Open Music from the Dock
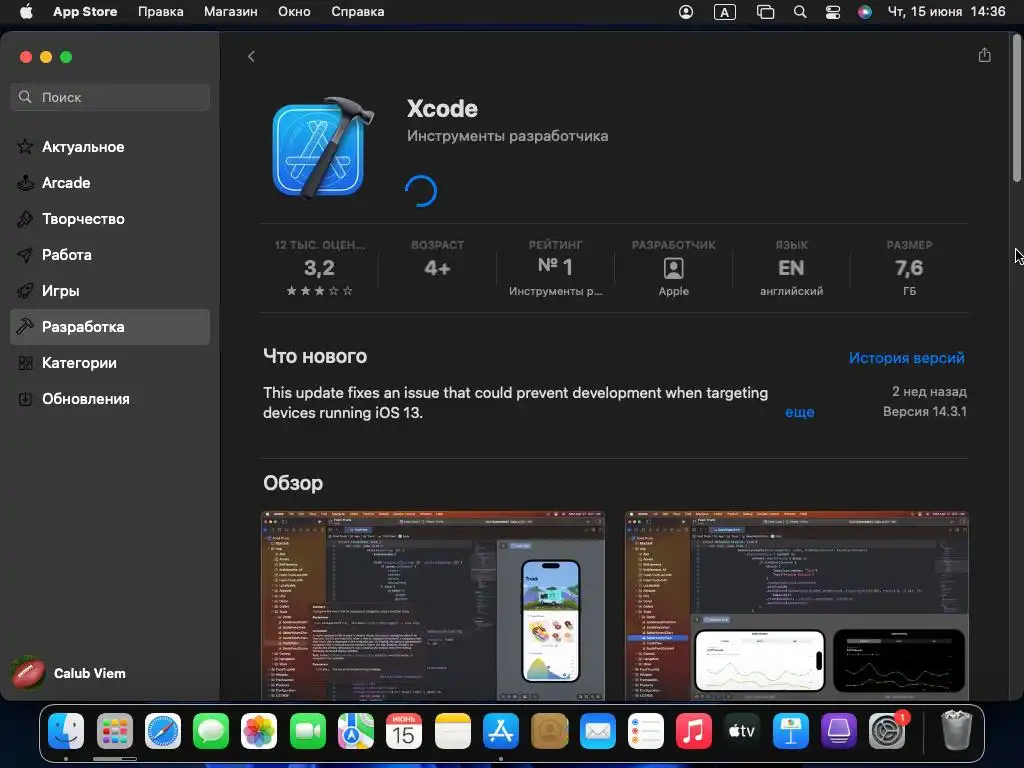Viewport: 1024px width, 768px height. [694, 731]
